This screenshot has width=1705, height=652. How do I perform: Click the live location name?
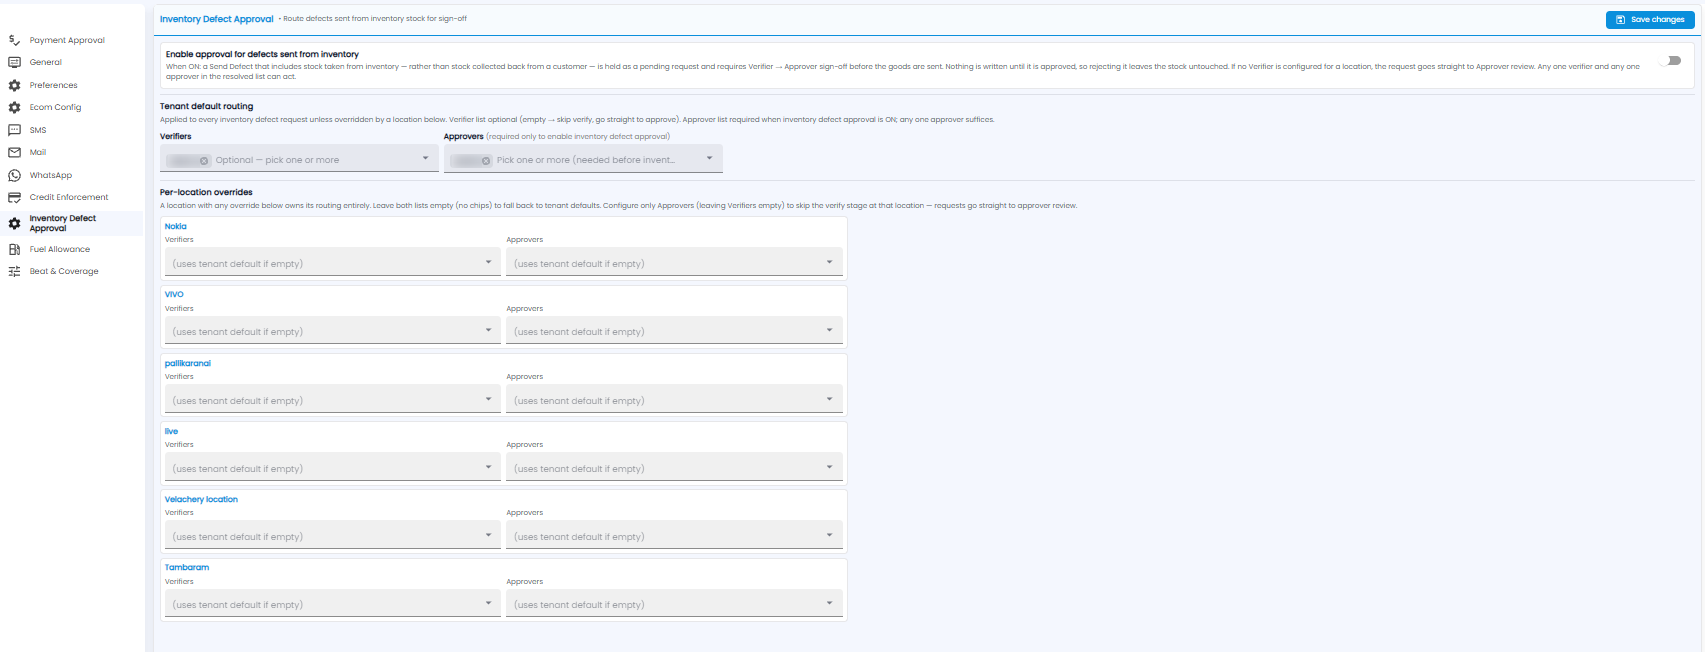tap(171, 431)
